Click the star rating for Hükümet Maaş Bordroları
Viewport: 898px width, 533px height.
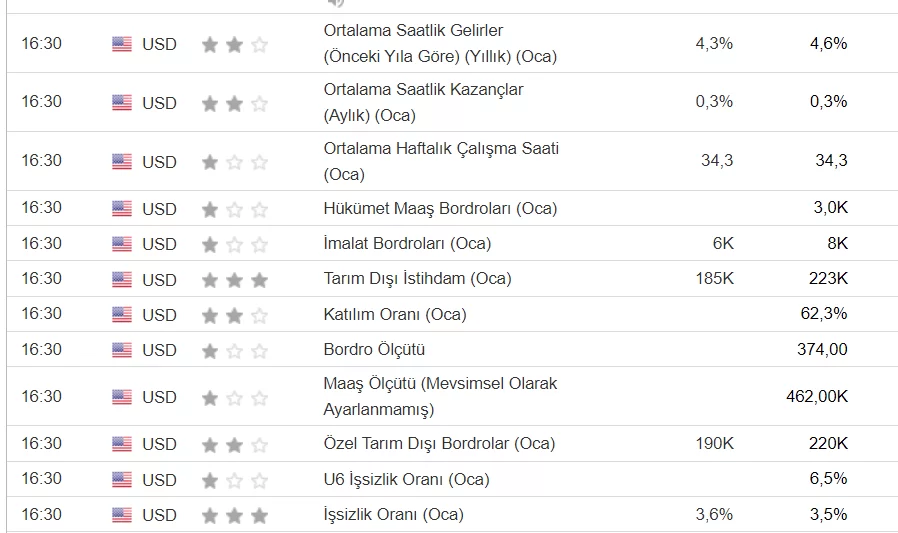pyautogui.click(x=235, y=209)
